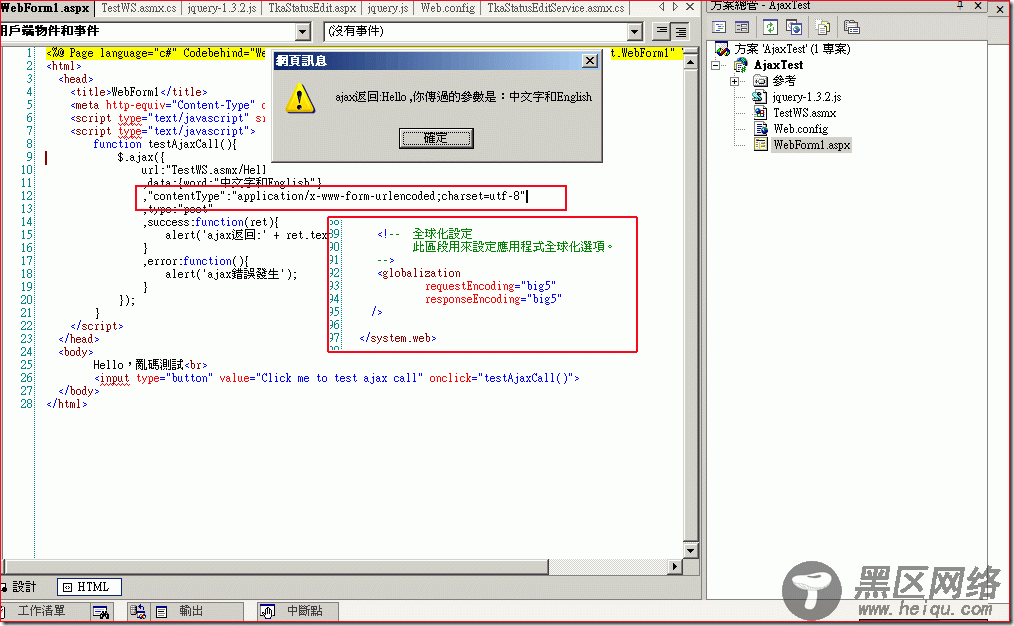Click the AjaxTest project globe icon
The height and width of the screenshot is (626, 1014).
click(741, 65)
